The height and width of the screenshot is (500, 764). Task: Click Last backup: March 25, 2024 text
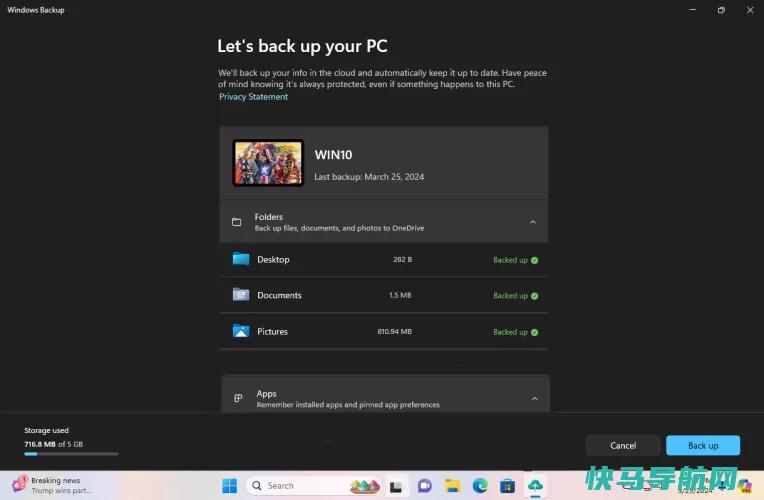pyautogui.click(x=369, y=177)
